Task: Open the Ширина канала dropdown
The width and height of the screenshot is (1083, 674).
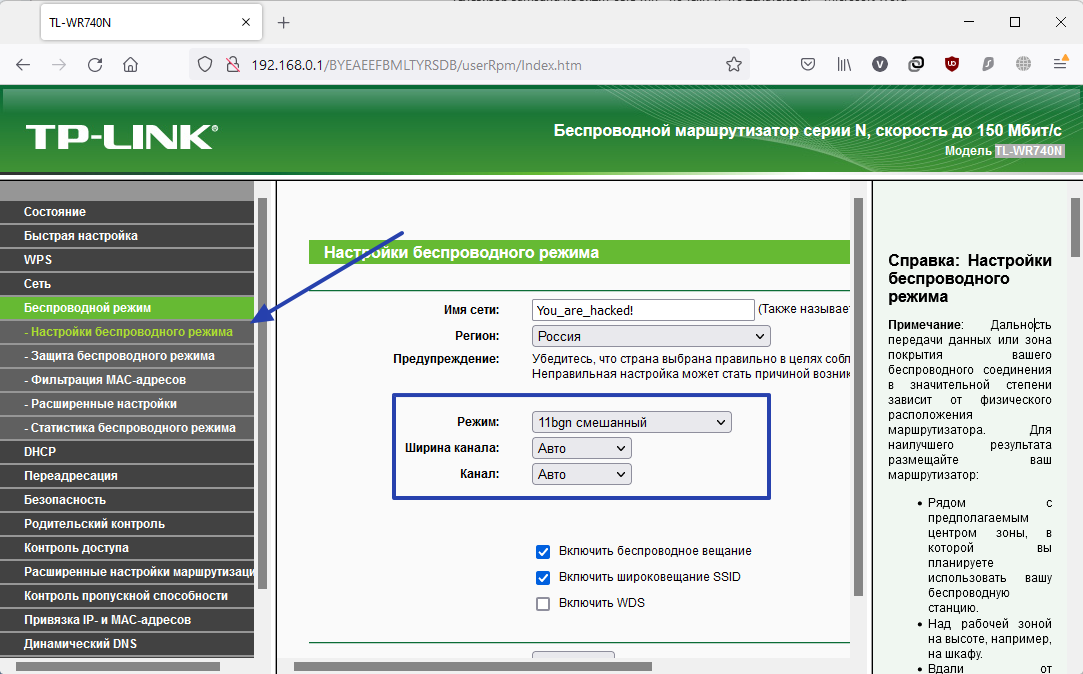Action: point(582,448)
